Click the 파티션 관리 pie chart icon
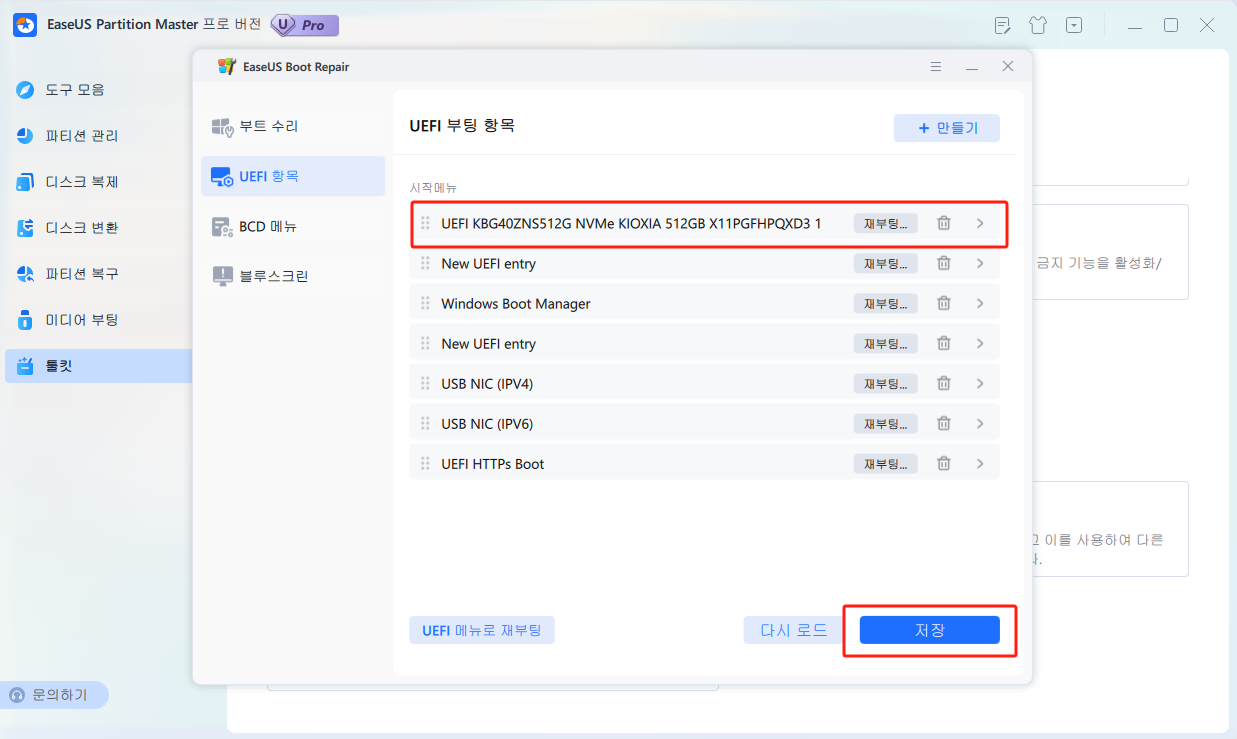This screenshot has height=739, width=1237. click(x=25, y=135)
